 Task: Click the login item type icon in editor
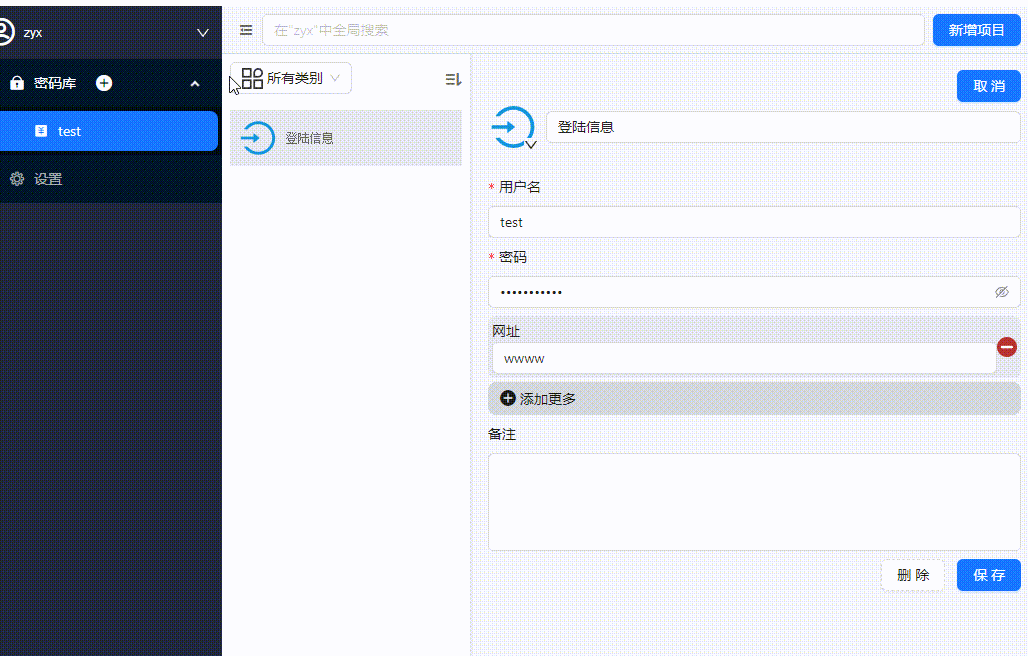(513, 128)
